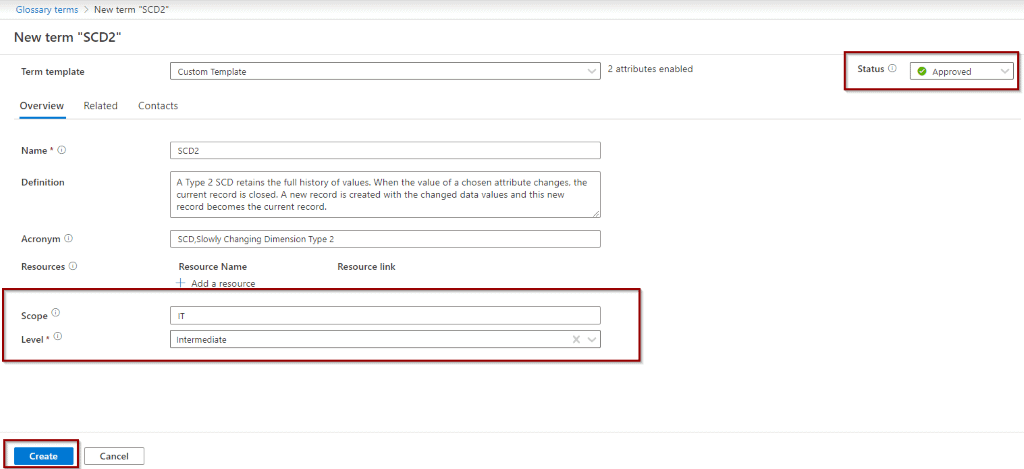Screen dimensions: 1024x469
Task: Switch to the Contacts tab
Action: point(158,105)
